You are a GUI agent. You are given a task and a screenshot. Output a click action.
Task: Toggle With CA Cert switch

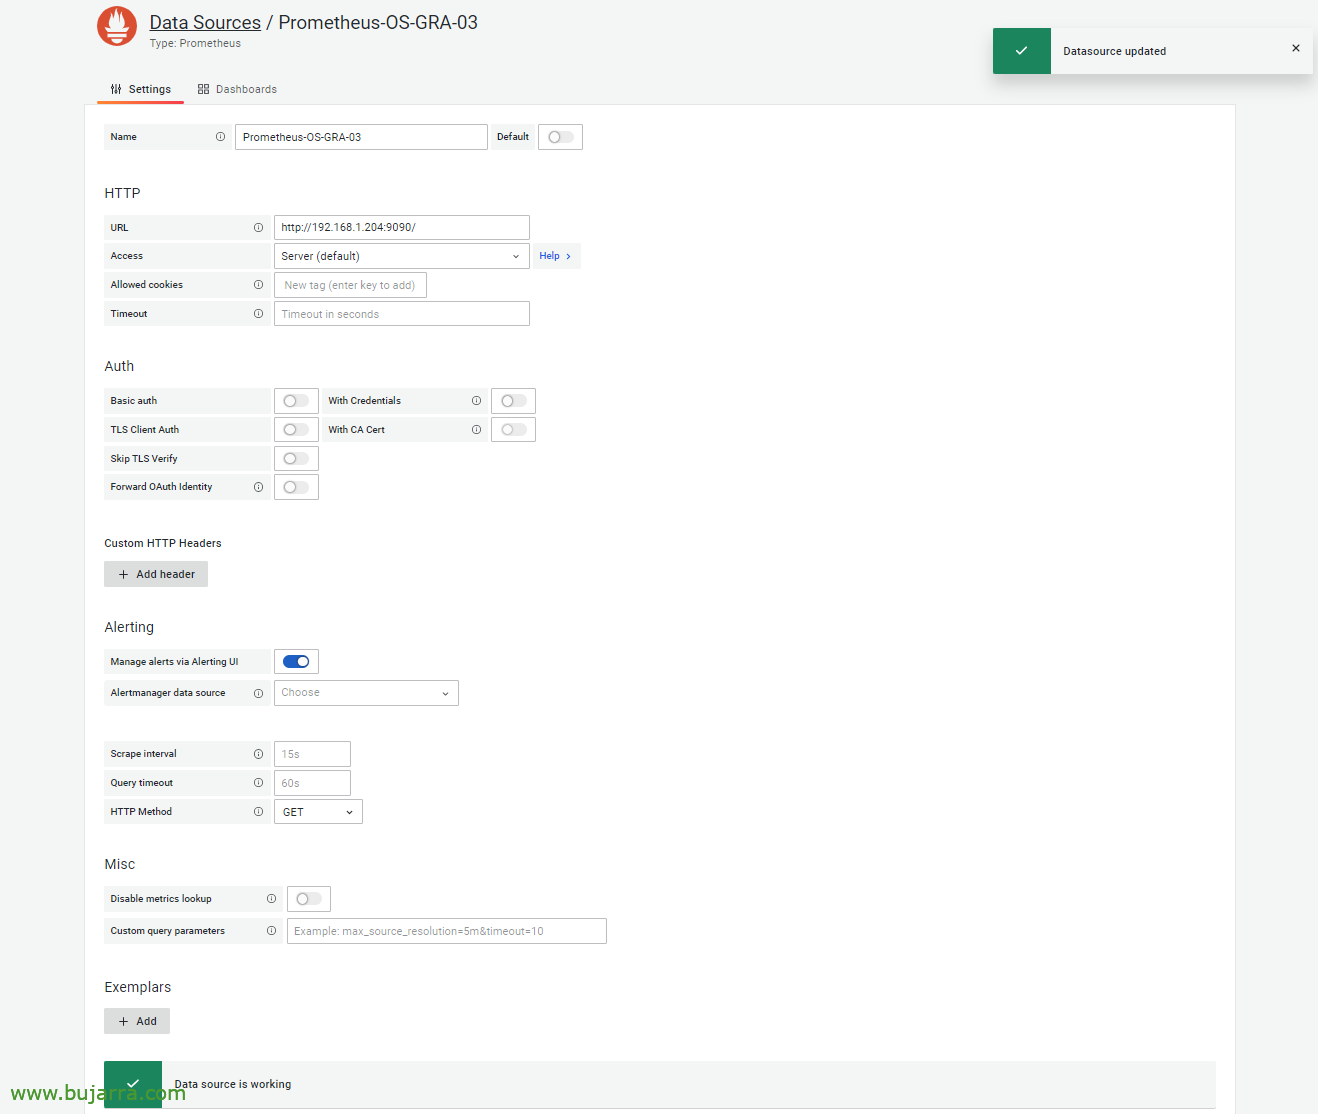[x=513, y=430]
